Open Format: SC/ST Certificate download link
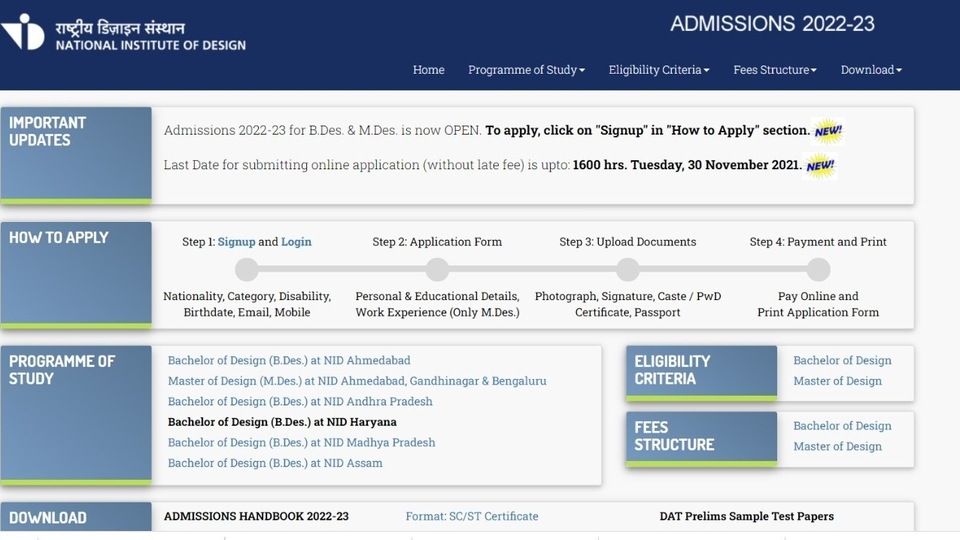This screenshot has width=960, height=540. 472,516
